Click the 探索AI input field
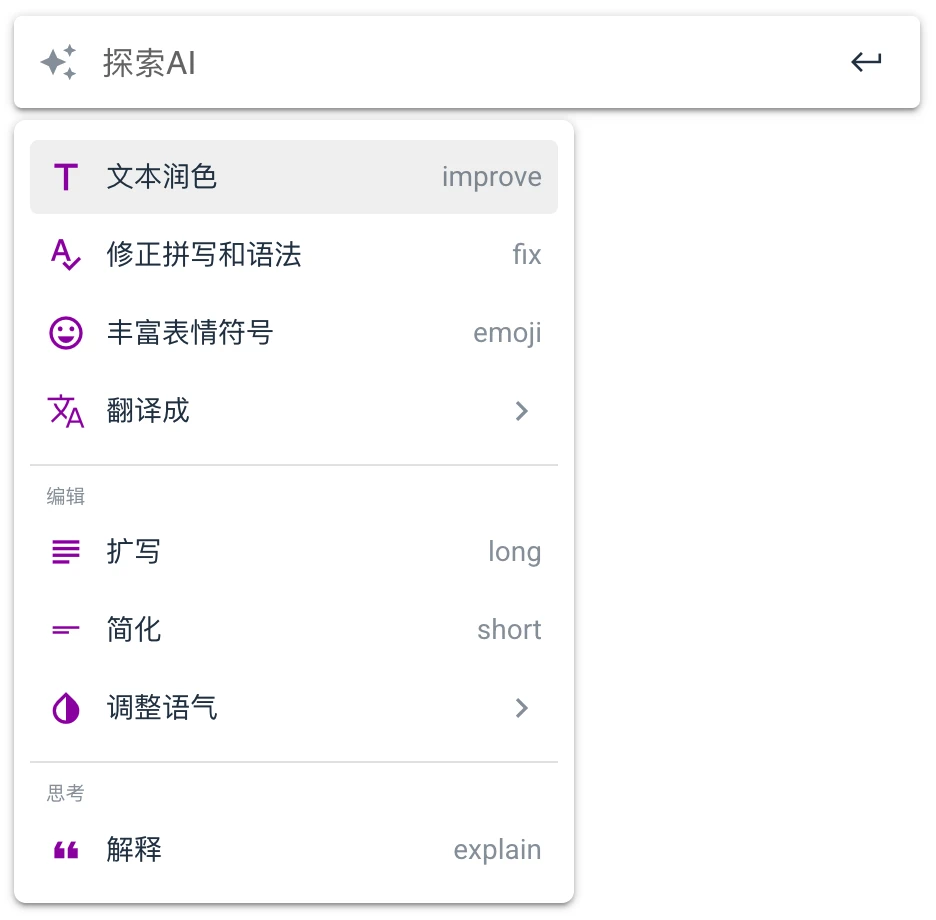The height and width of the screenshot is (920, 936). click(x=467, y=62)
